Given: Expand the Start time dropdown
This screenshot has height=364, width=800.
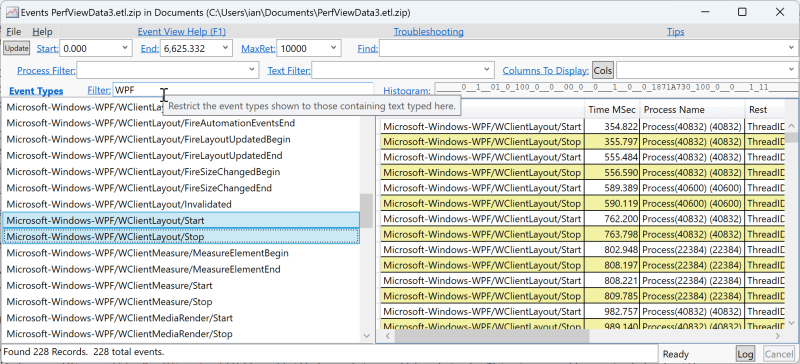Looking at the screenshot, I should click(126, 48).
